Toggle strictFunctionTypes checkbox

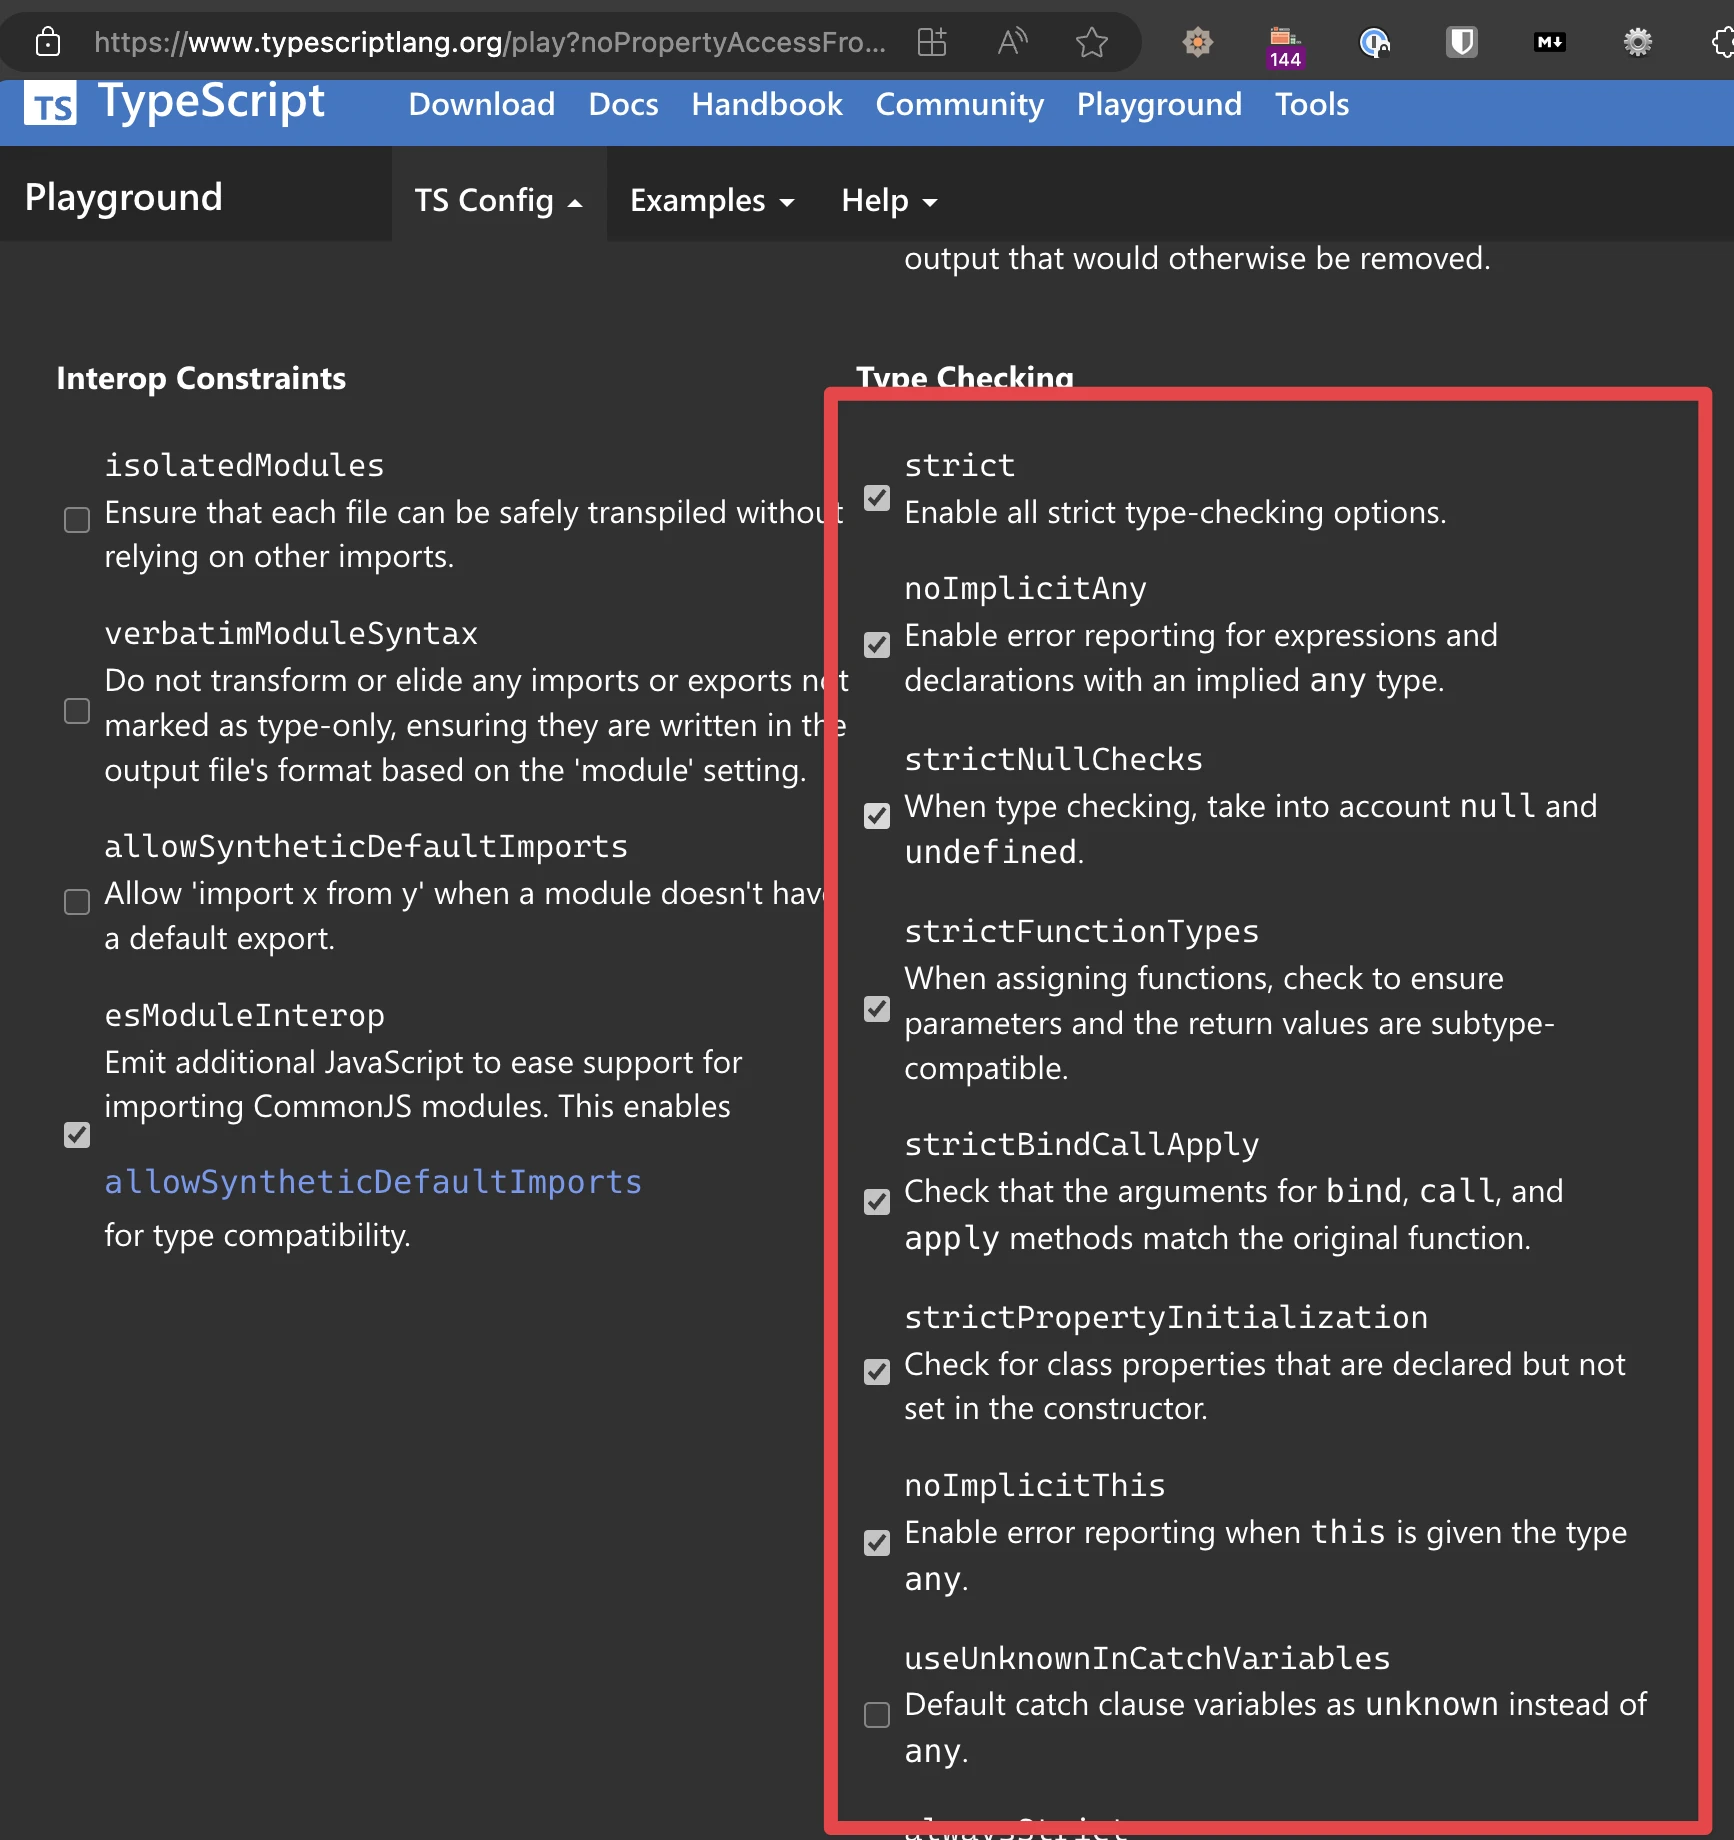pos(877,1009)
